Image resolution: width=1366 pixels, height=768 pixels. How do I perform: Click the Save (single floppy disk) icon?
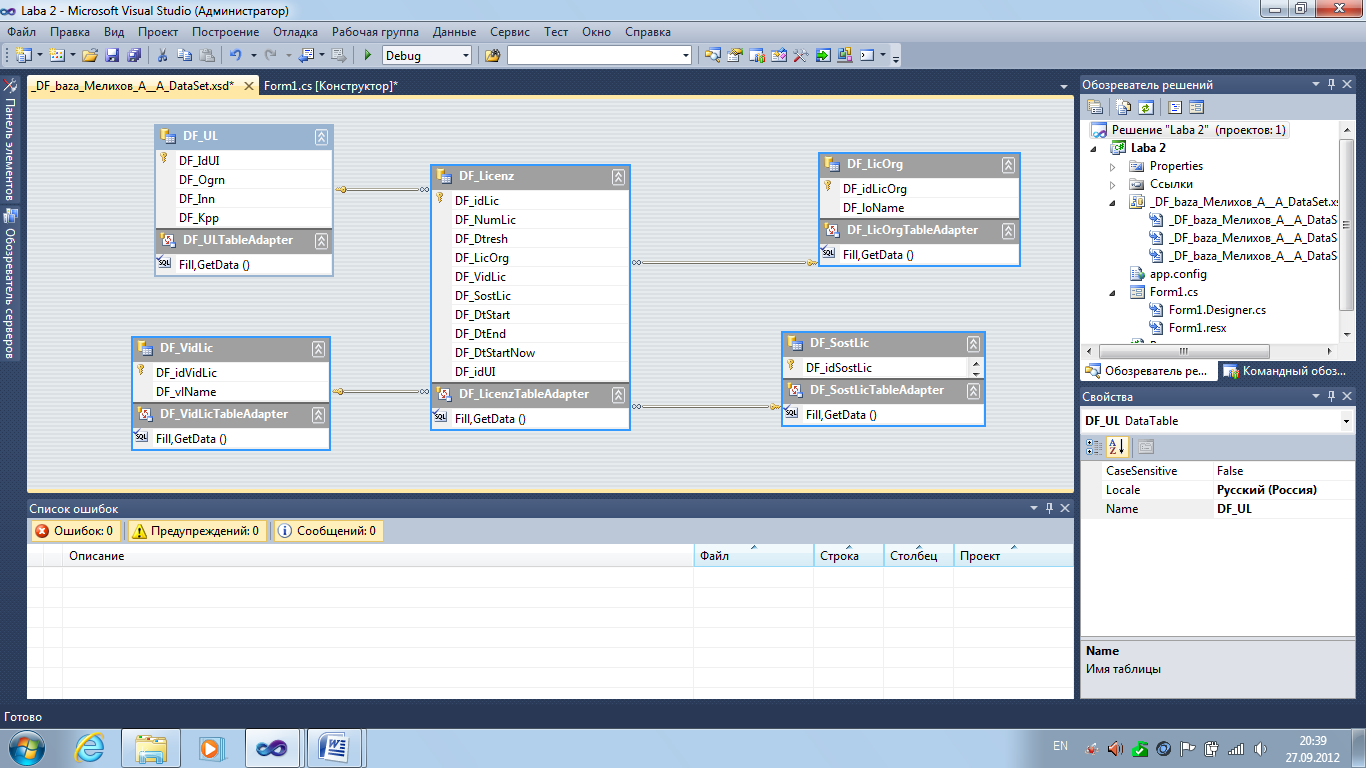pyautogui.click(x=111, y=55)
